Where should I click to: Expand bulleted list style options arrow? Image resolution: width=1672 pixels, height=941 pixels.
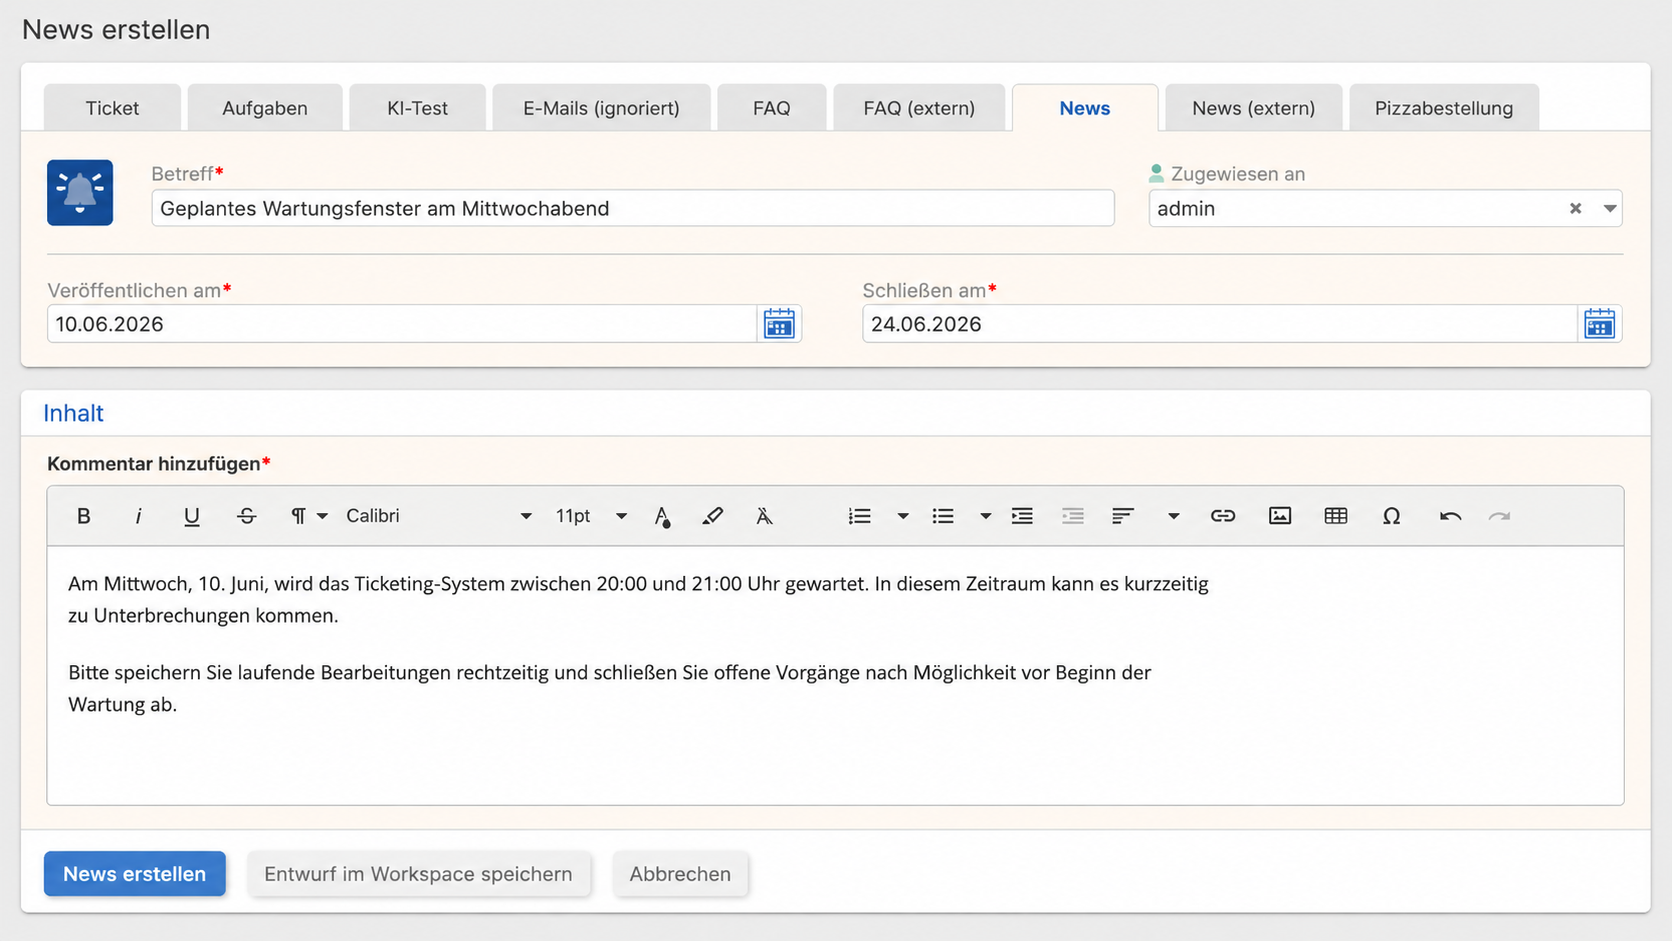click(x=986, y=516)
